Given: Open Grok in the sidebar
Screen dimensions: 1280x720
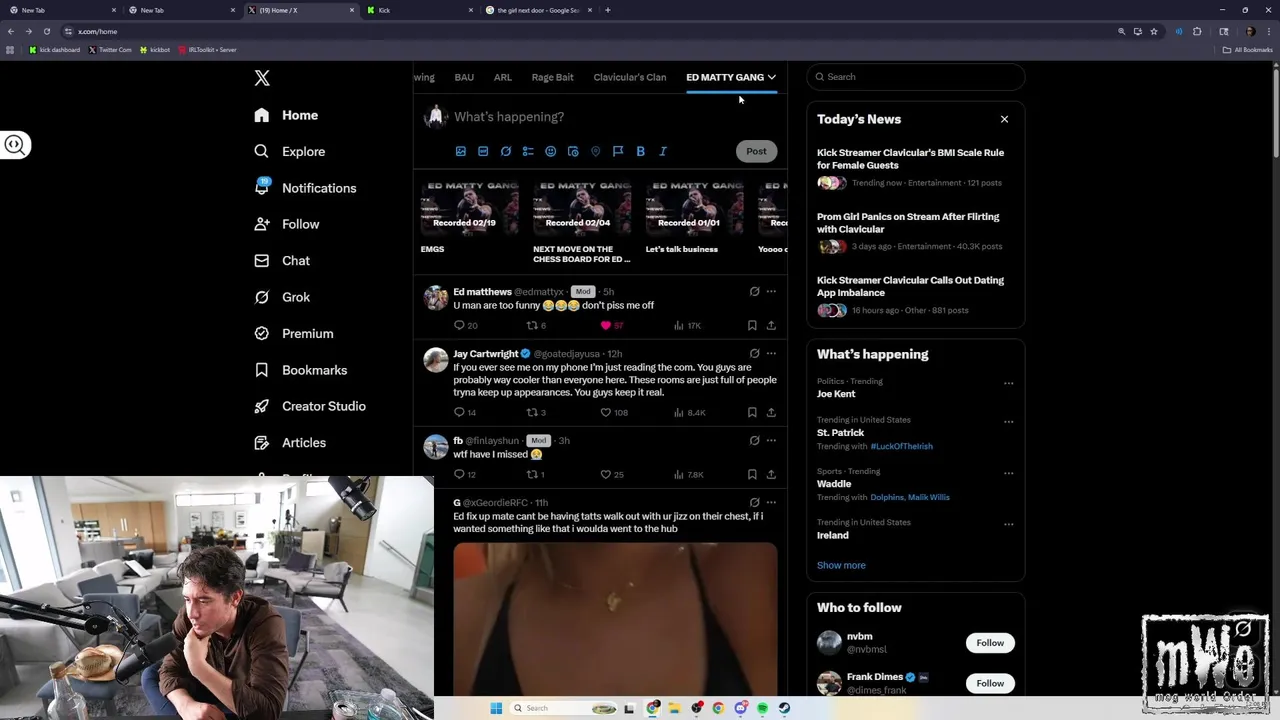Looking at the screenshot, I should [x=282, y=297].
